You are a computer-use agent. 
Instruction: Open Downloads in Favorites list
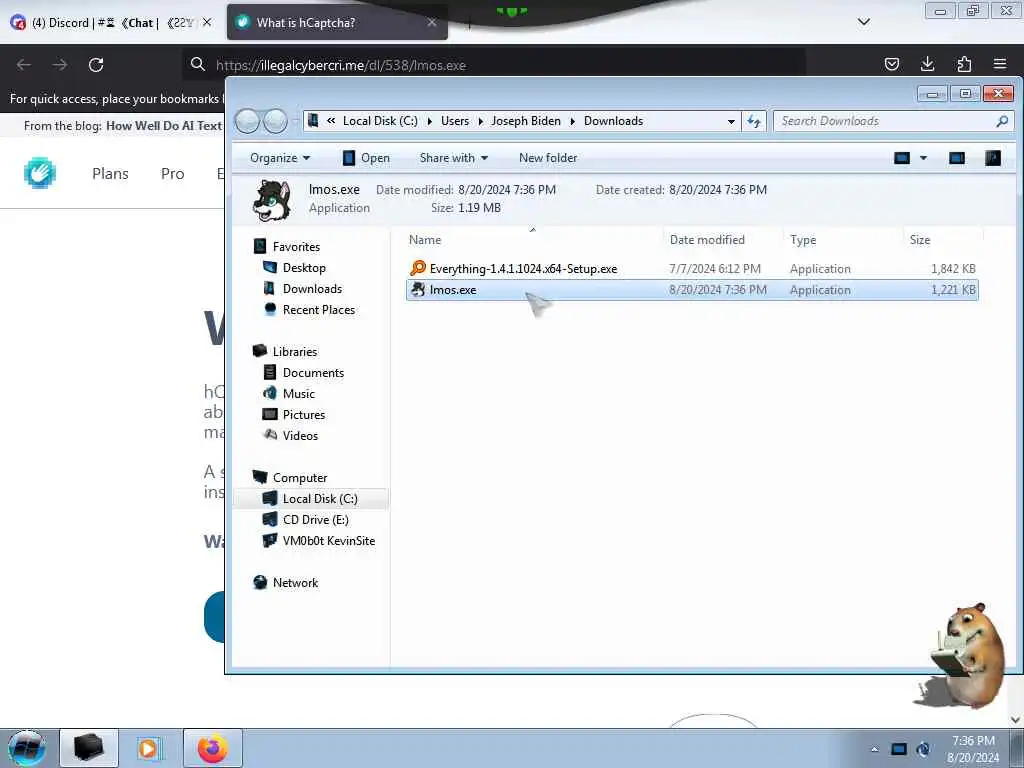coord(312,289)
